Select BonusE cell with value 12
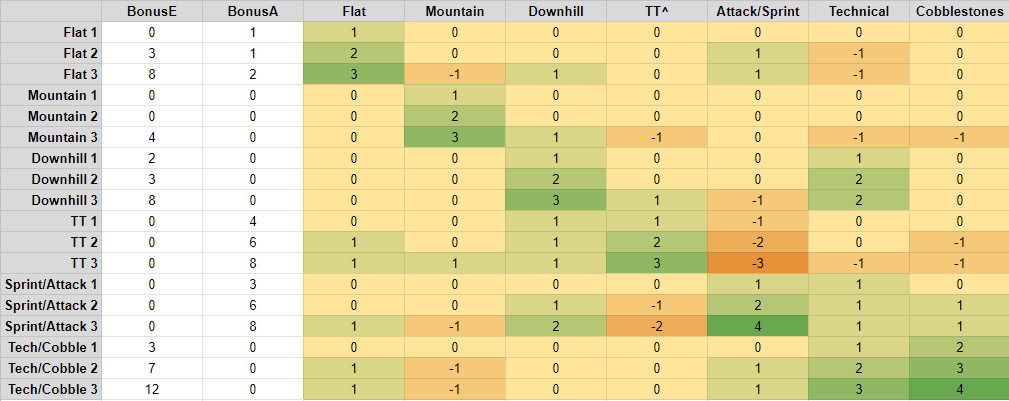 tap(152, 389)
